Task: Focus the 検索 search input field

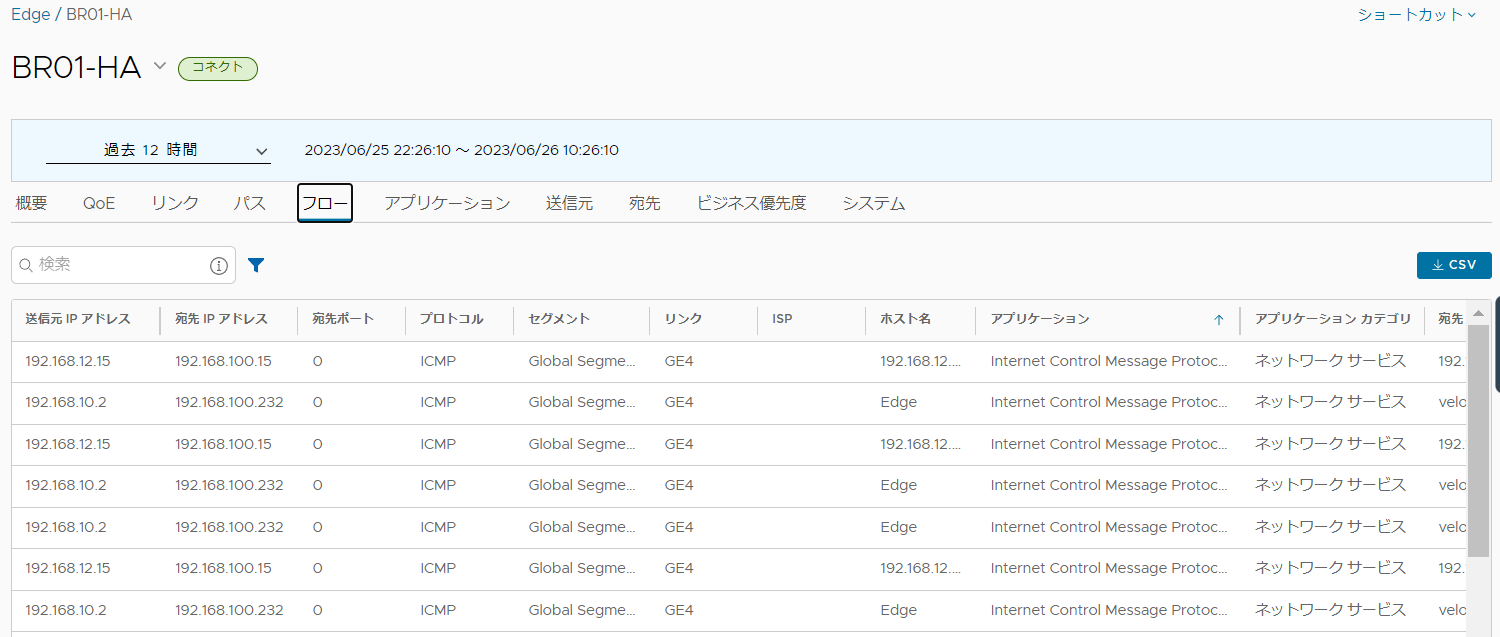Action: [122, 265]
